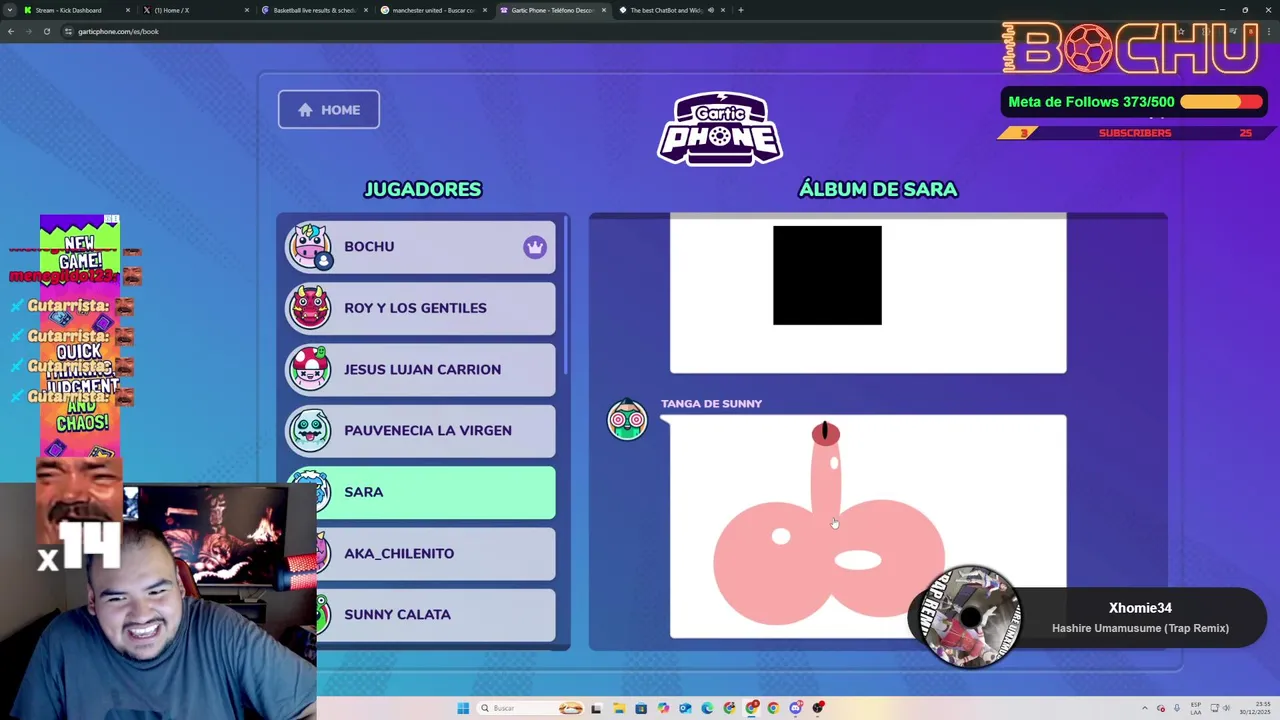
Task: Open Copilot from the taskbar
Action: coord(663,708)
